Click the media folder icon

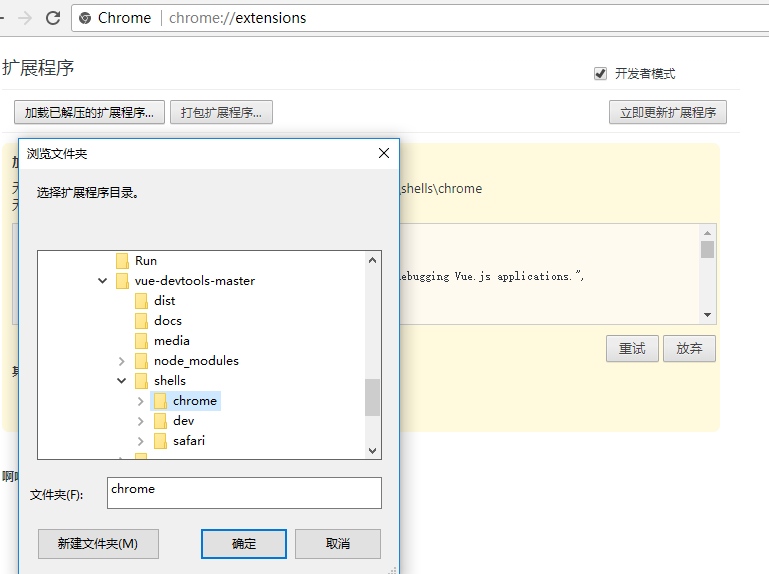pyautogui.click(x=141, y=341)
